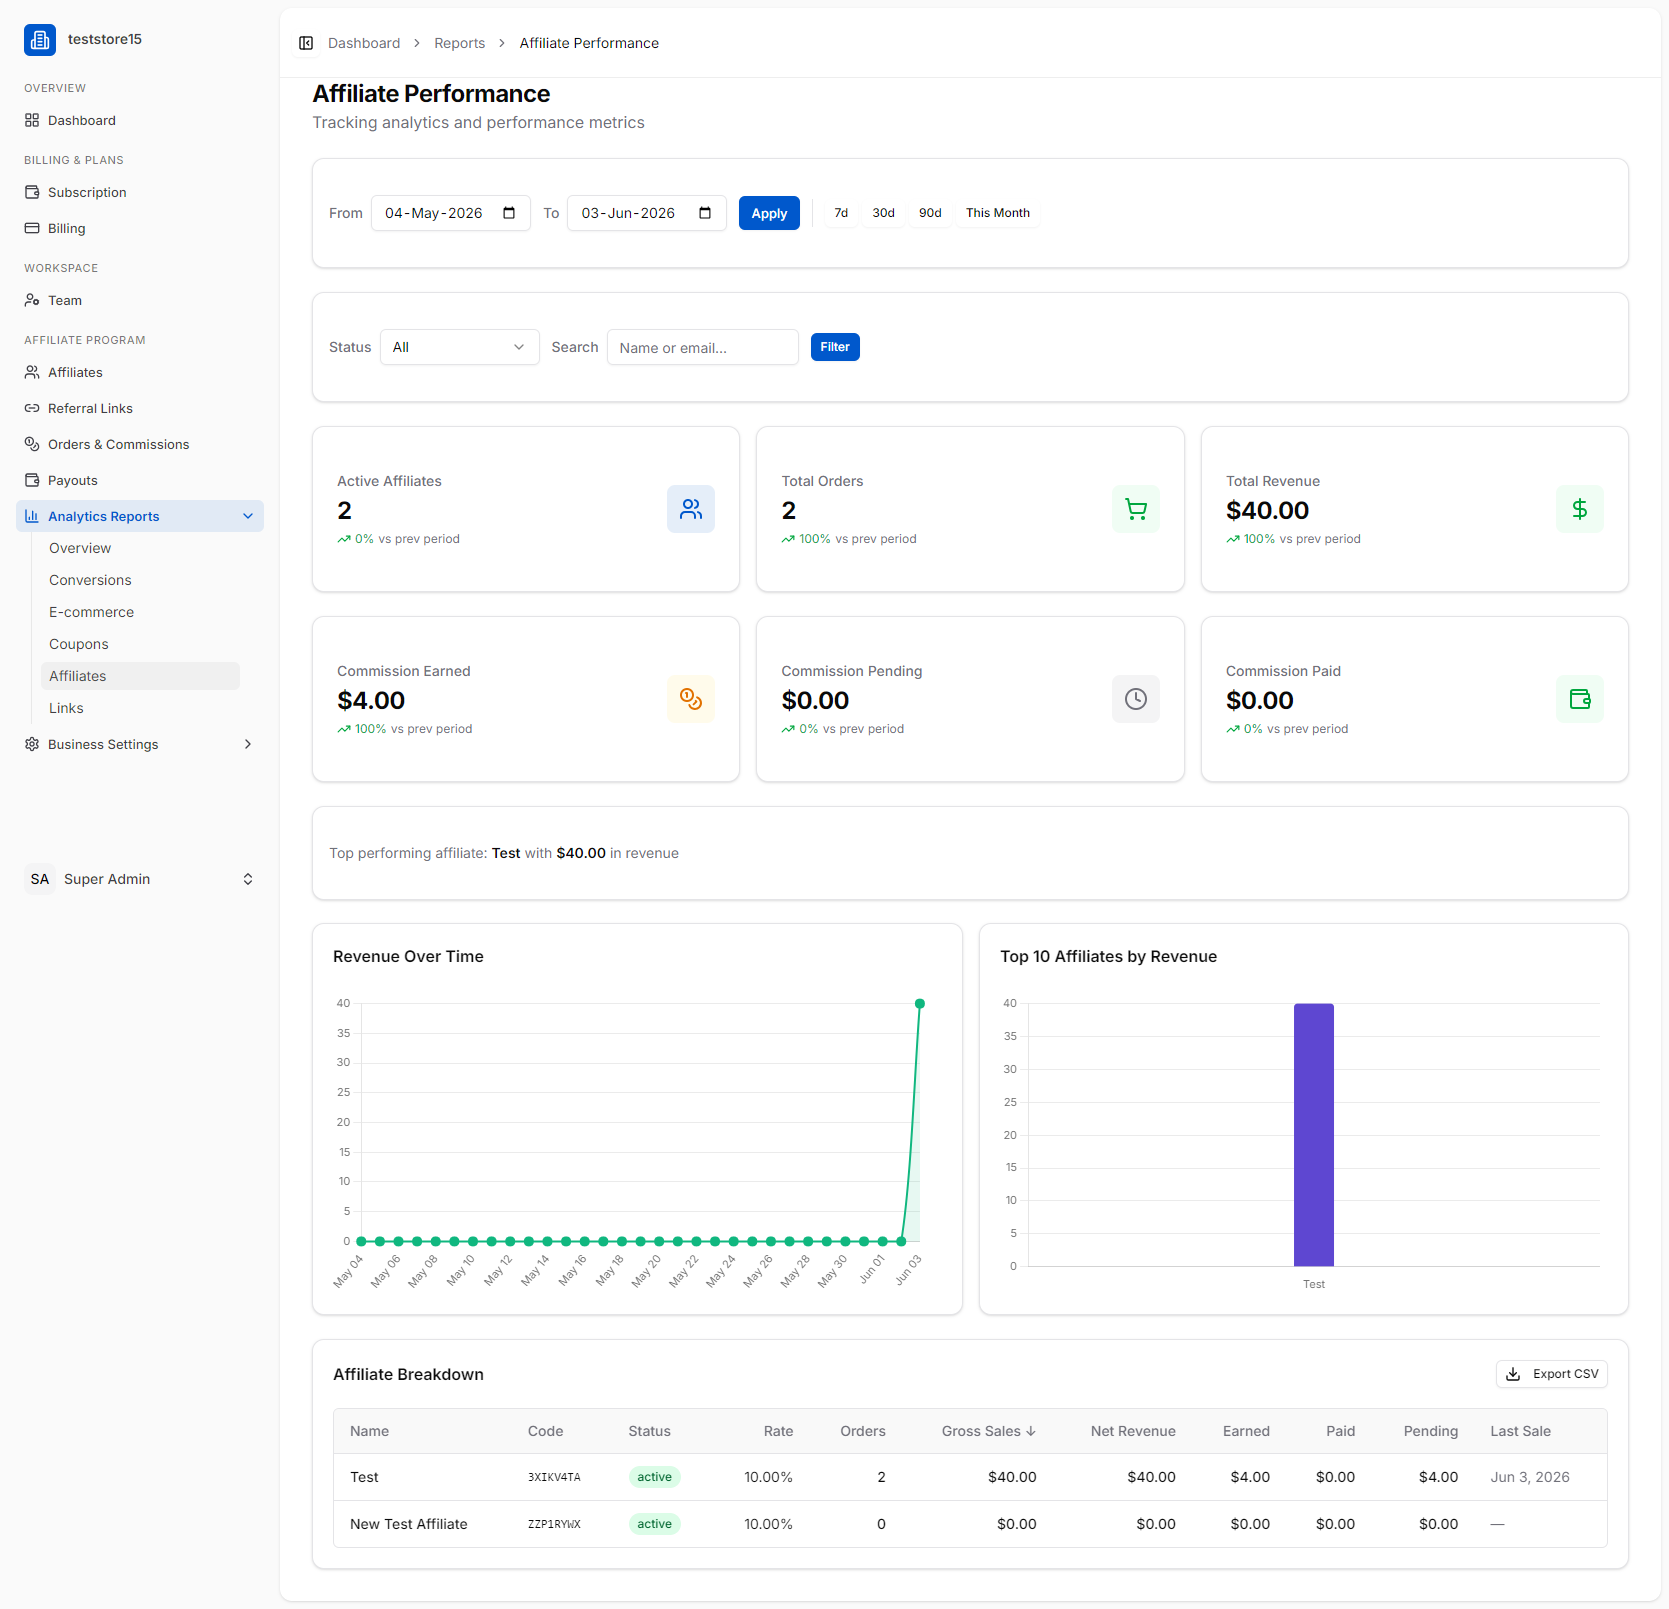Focus the Name or email search field

[702, 347]
